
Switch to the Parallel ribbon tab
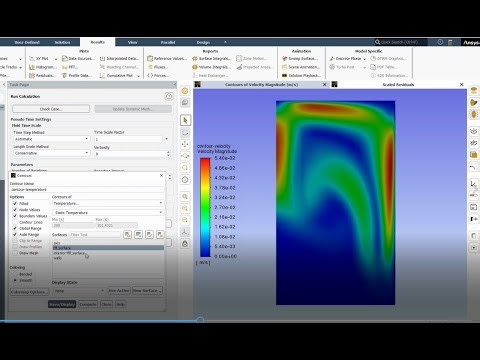(x=168, y=42)
